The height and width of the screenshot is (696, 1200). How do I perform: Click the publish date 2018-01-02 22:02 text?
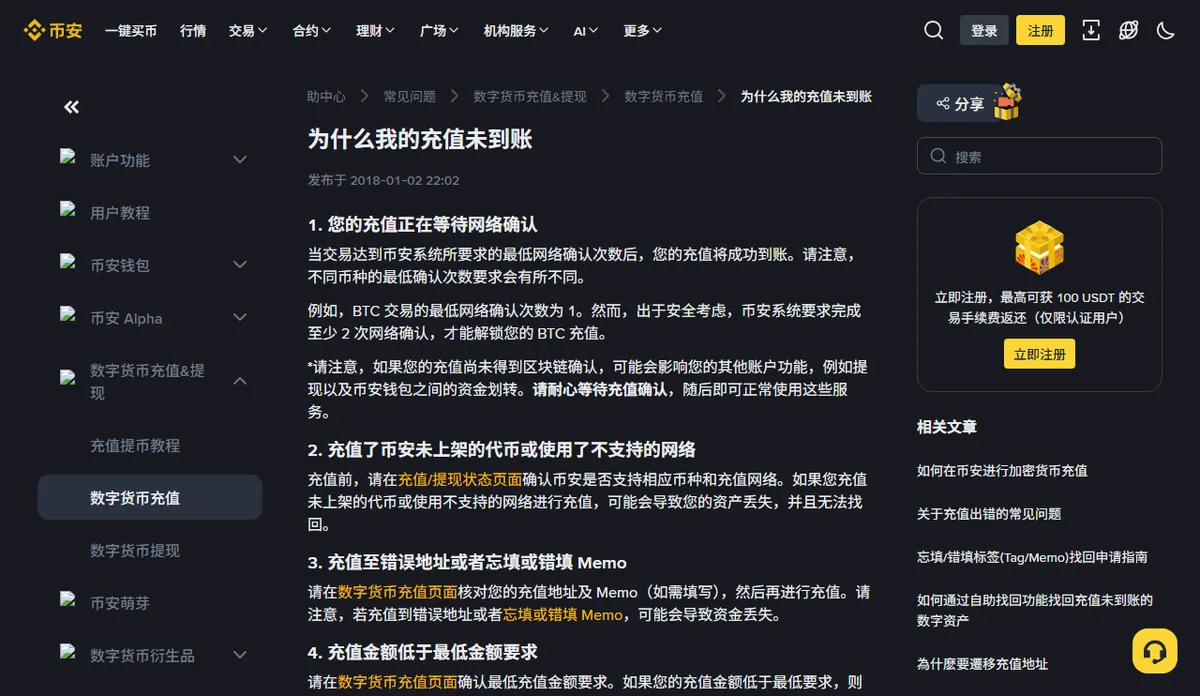tap(405, 181)
